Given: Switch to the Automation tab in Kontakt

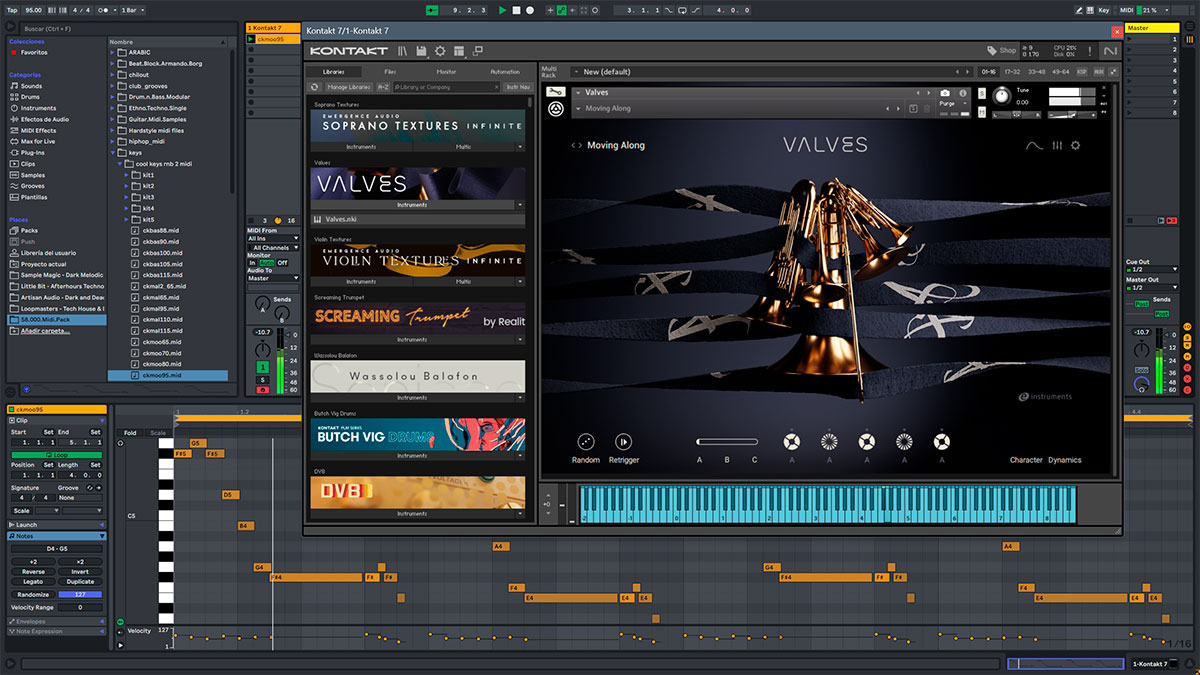Looking at the screenshot, I should click(505, 72).
